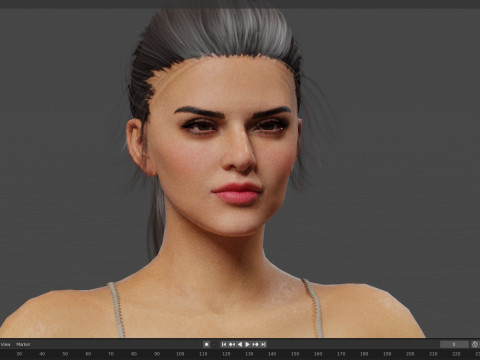Click frame 60 on the timeline ruler
This screenshot has width=480, height=360.
(x=88, y=354)
